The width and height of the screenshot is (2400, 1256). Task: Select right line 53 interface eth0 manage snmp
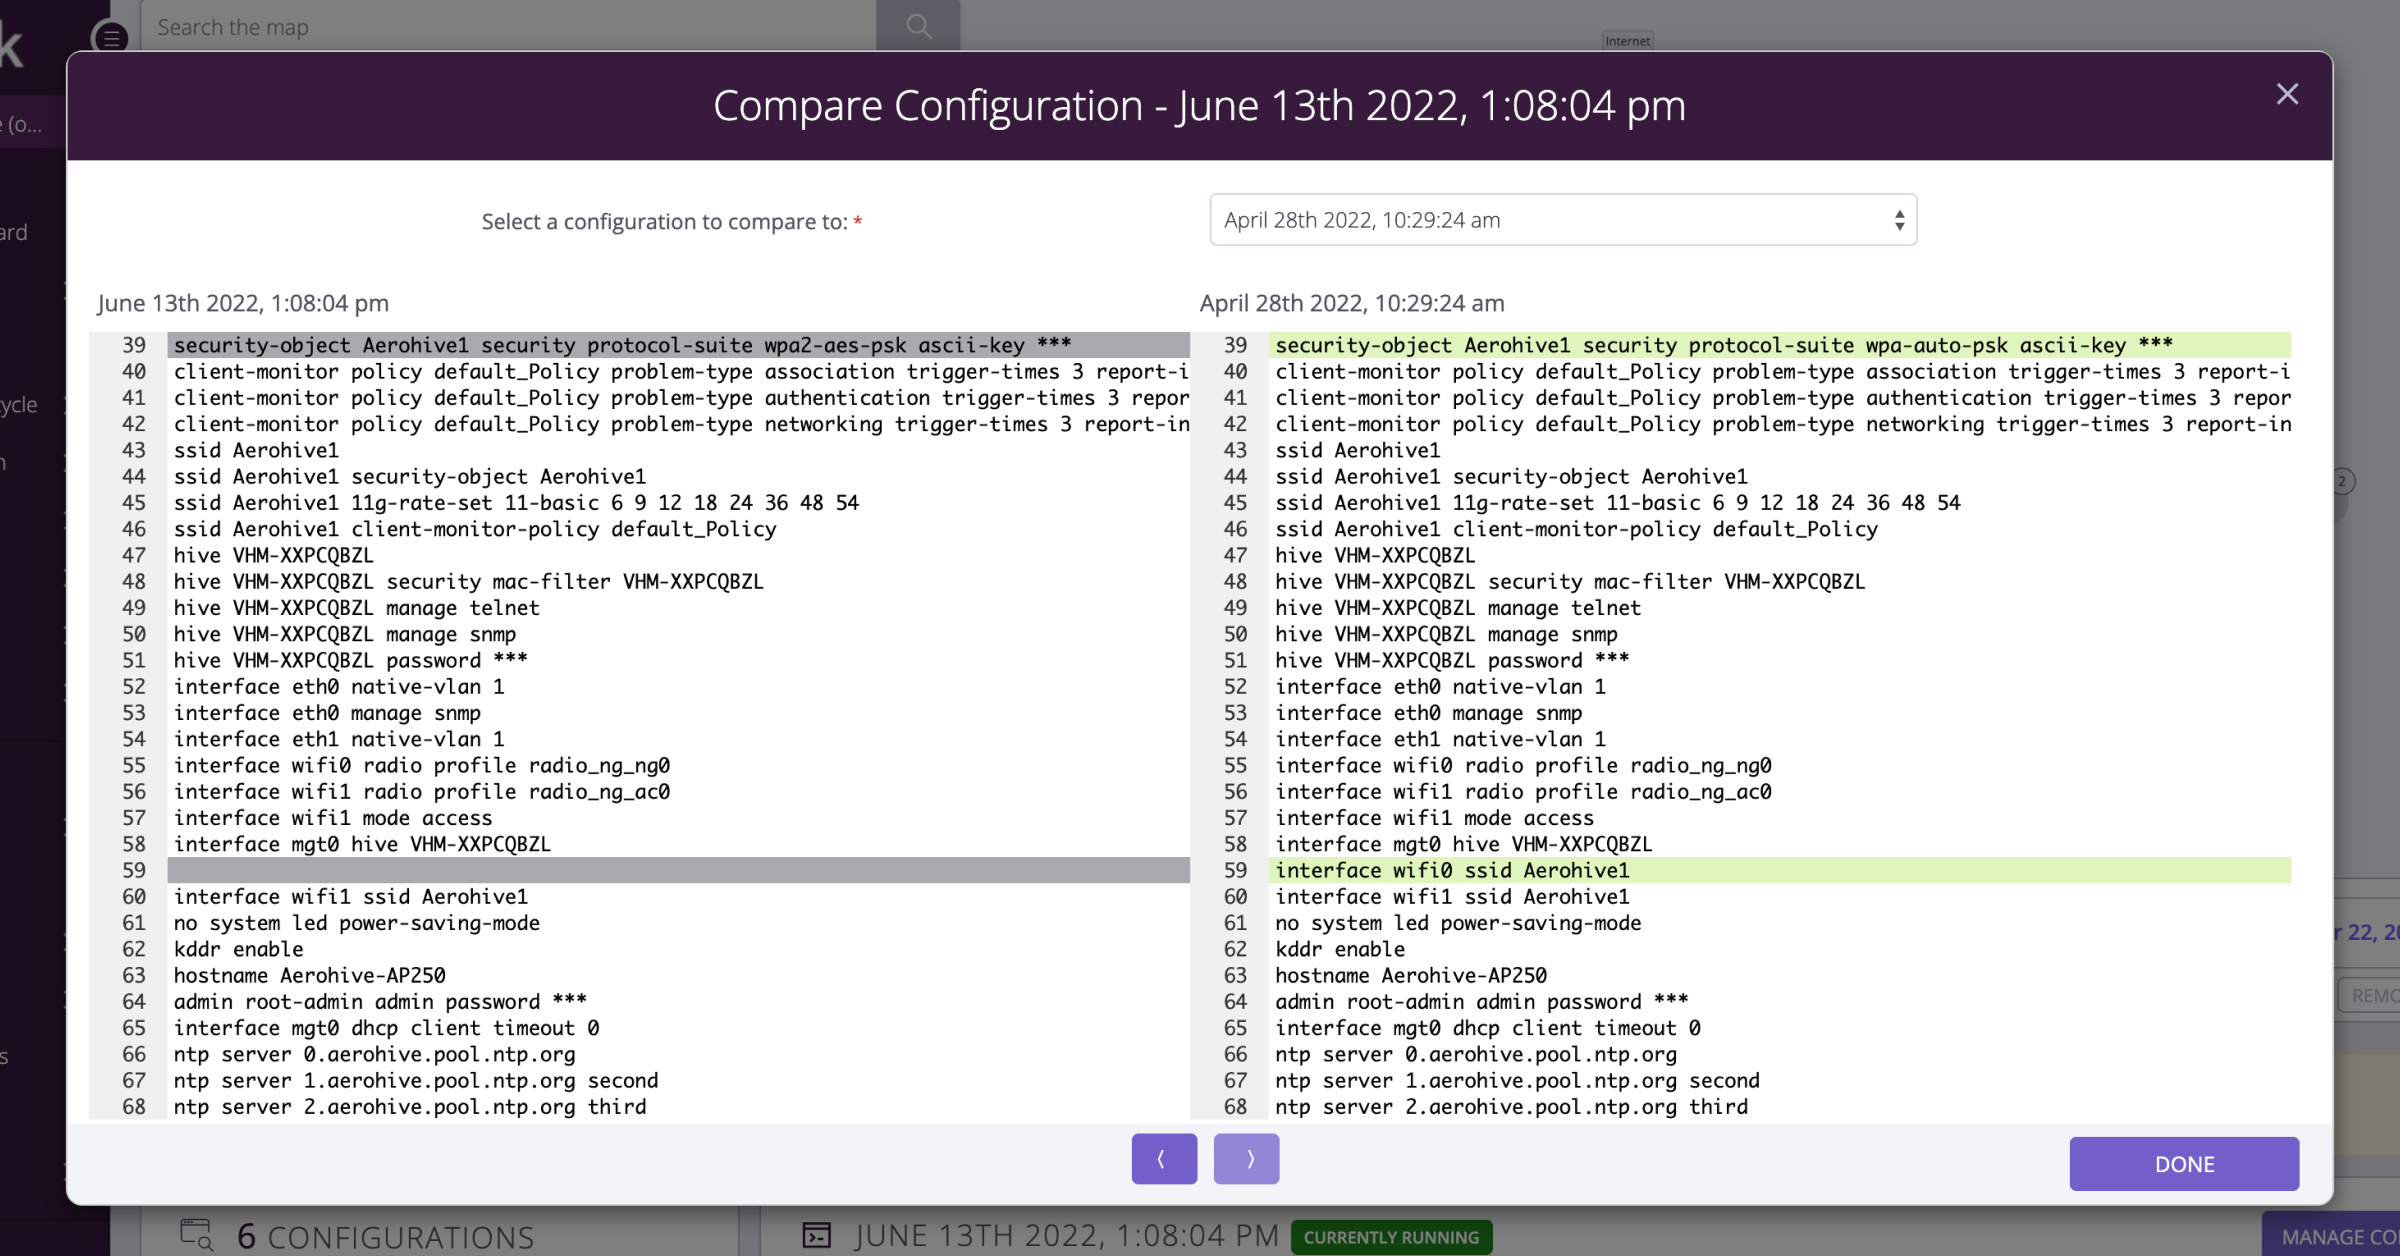(1428, 713)
